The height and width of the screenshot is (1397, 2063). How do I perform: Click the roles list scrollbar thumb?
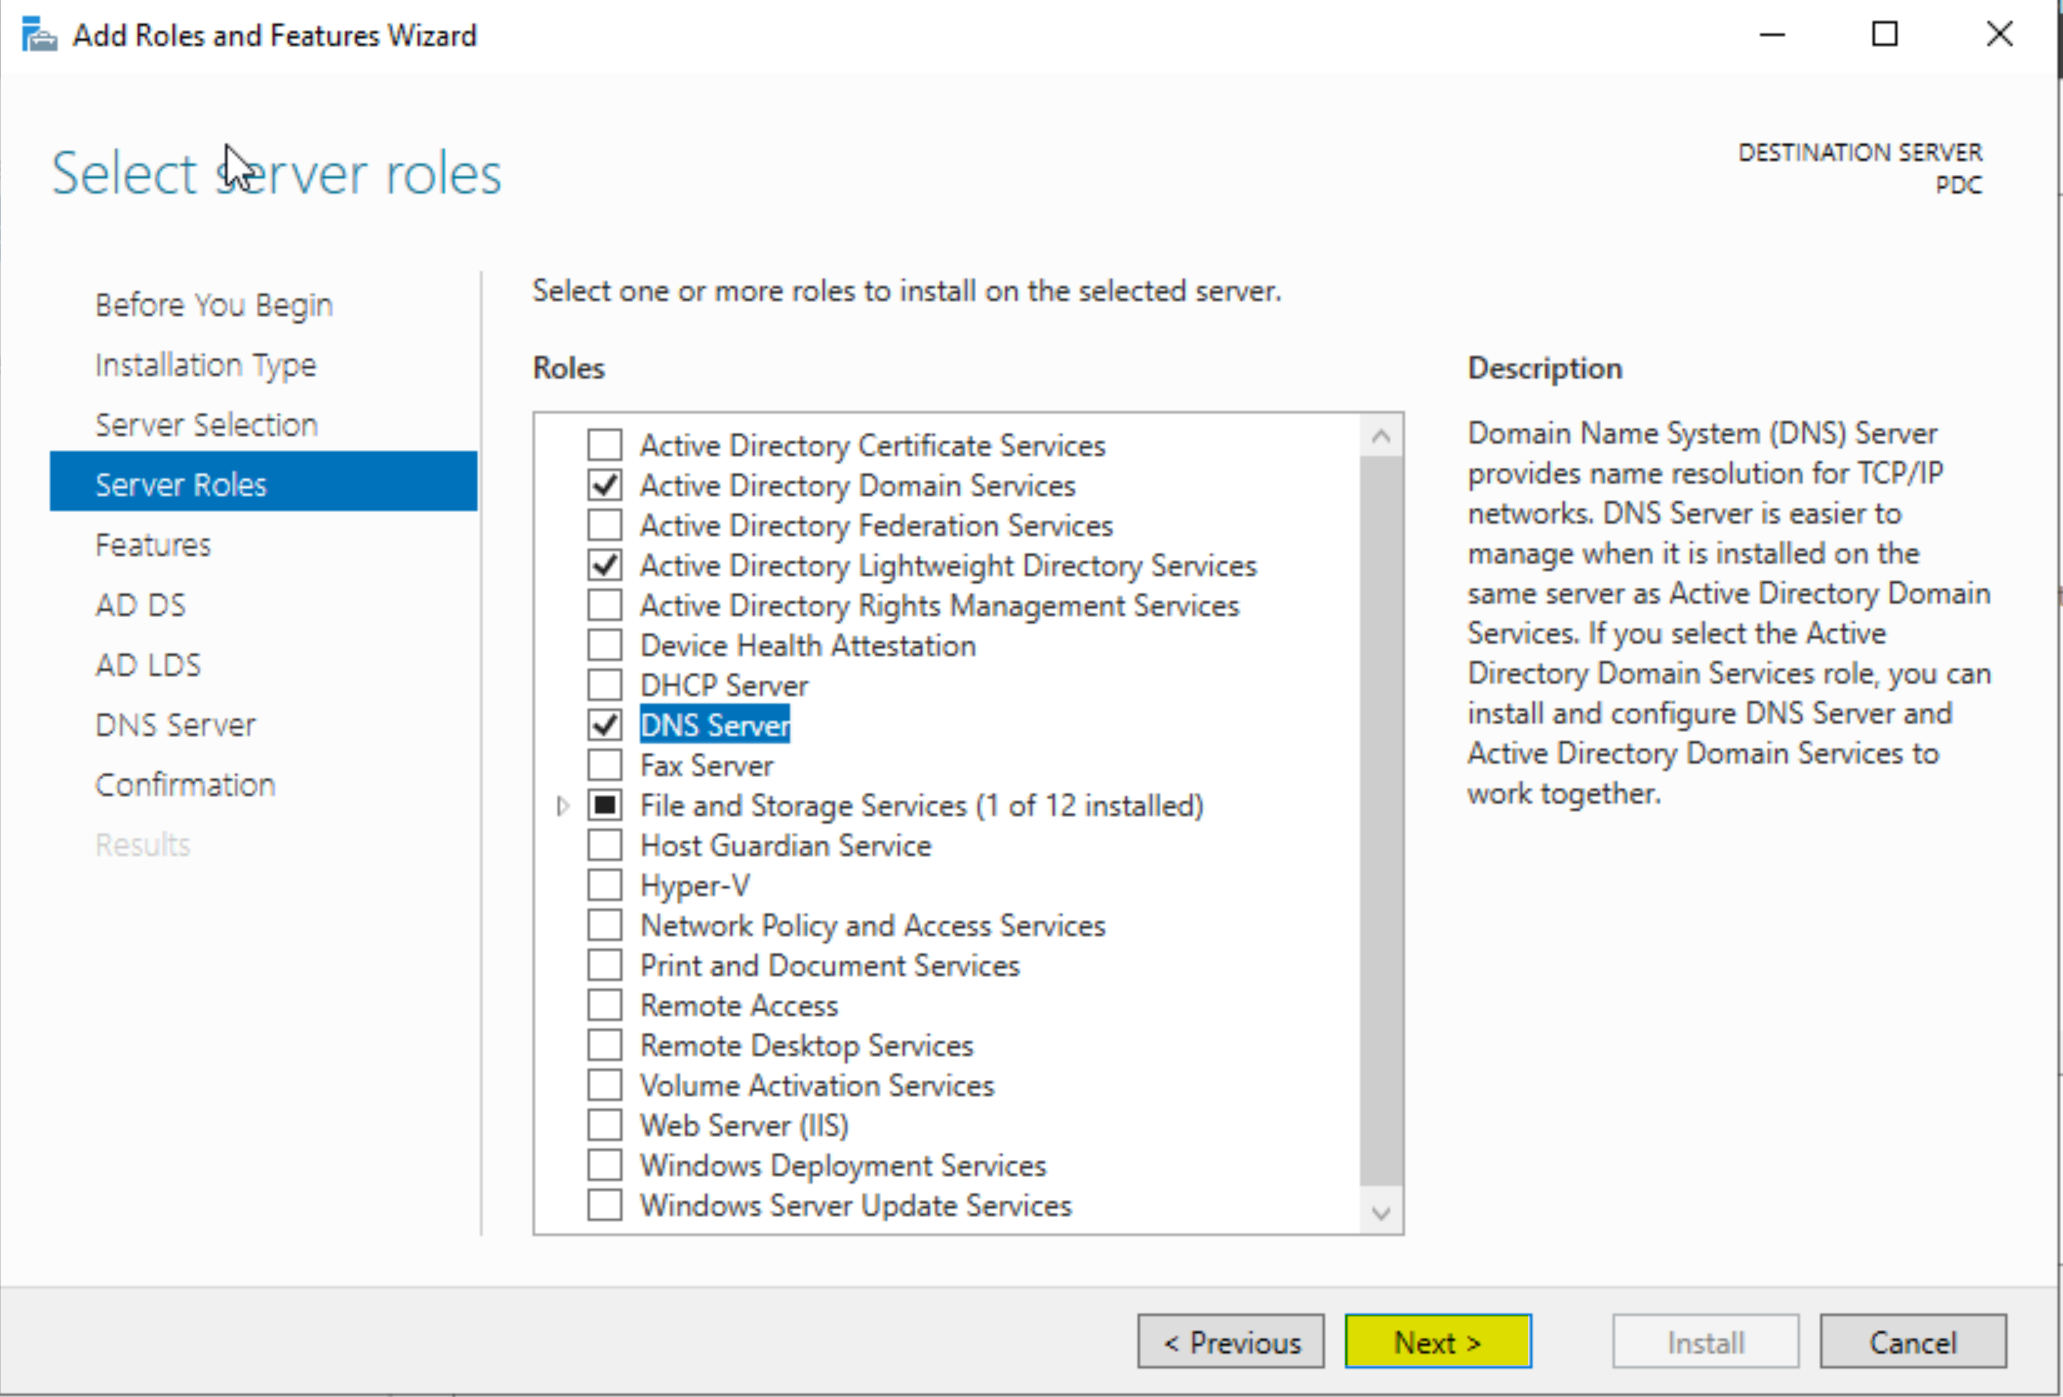pos(1382,820)
